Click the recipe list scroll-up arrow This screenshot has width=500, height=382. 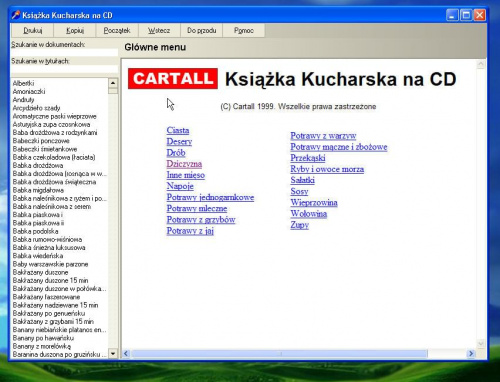pyautogui.click(x=113, y=83)
